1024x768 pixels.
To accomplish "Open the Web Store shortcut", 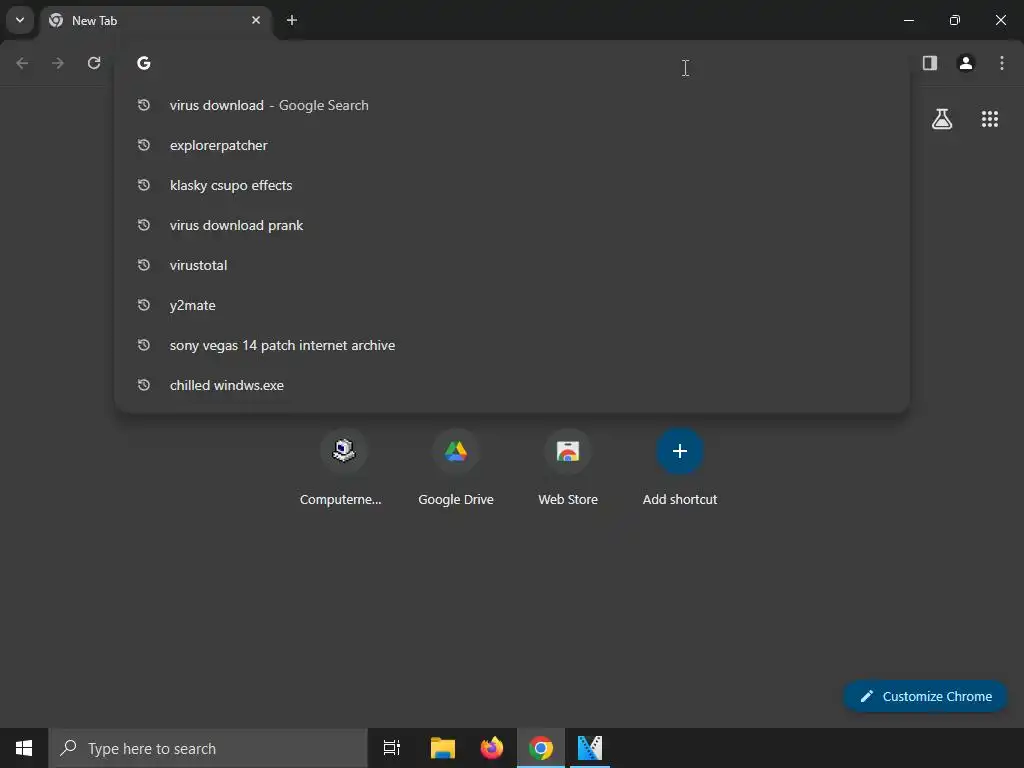I will [568, 468].
